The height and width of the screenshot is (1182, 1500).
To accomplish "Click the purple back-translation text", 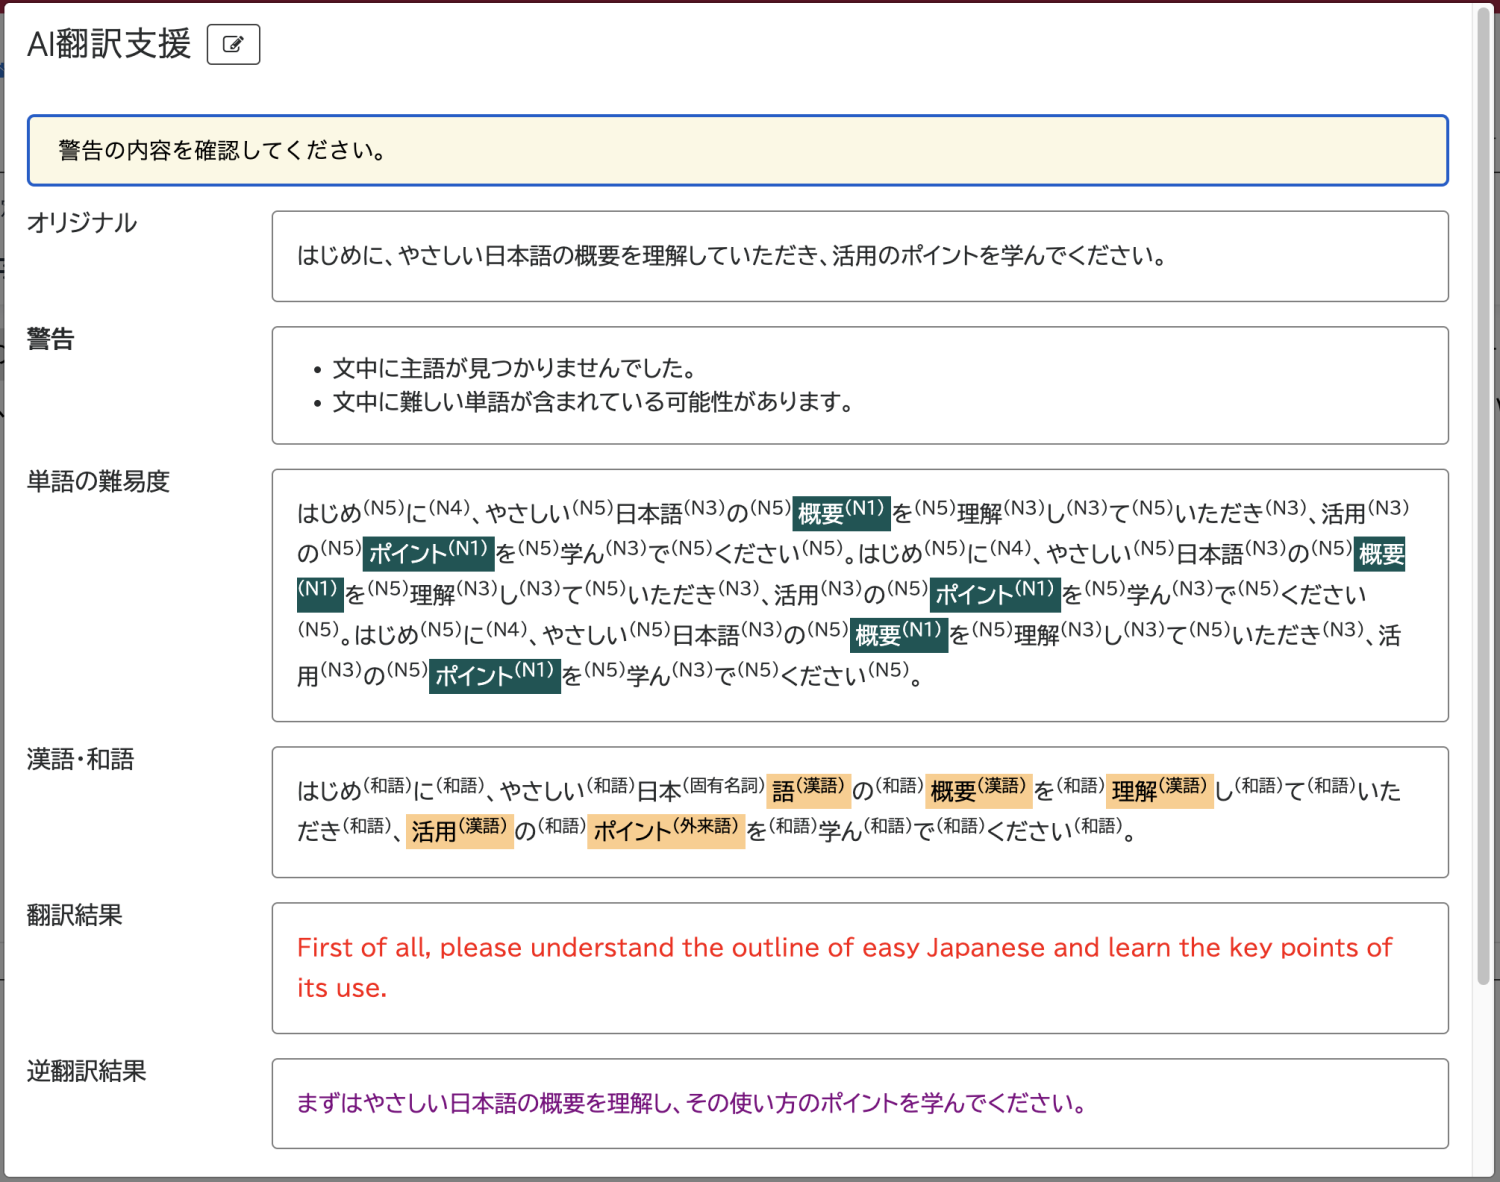I will 691,1104.
